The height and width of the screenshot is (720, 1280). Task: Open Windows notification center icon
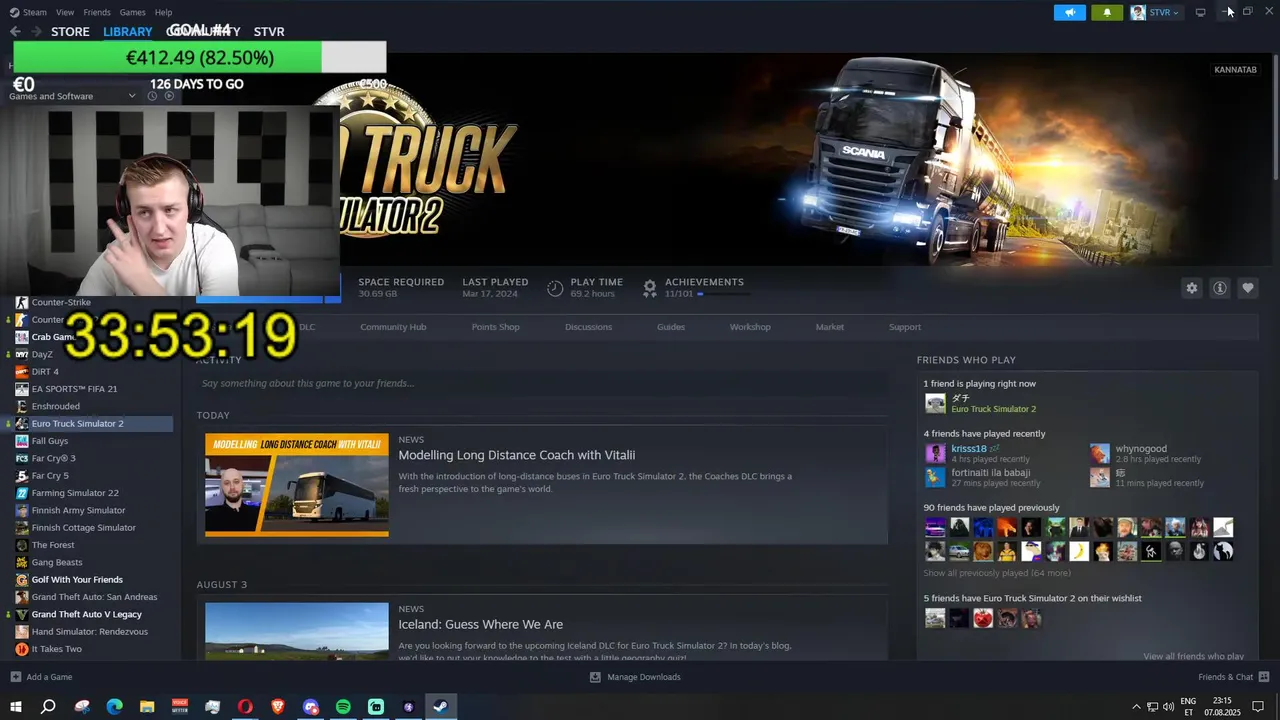1259,707
